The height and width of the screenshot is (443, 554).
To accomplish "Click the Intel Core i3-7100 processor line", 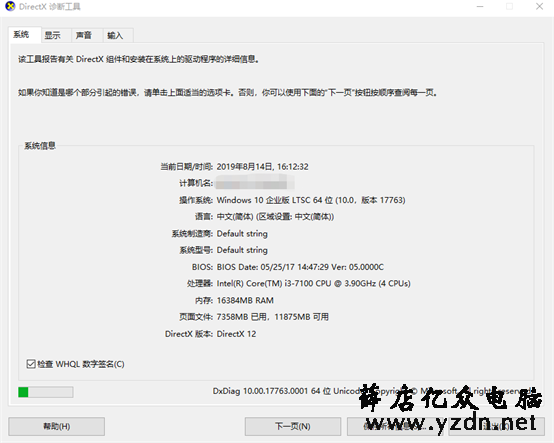I will click(x=313, y=284).
